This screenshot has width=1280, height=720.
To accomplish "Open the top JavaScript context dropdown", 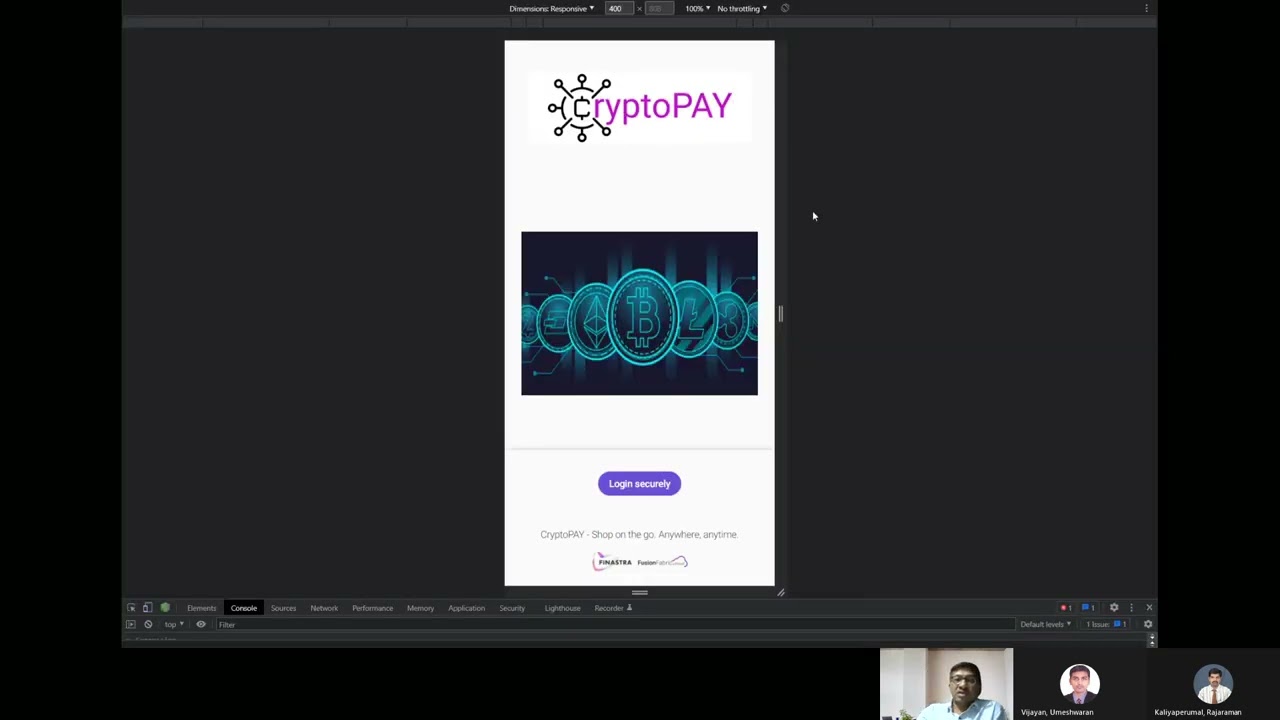I will pos(173,624).
